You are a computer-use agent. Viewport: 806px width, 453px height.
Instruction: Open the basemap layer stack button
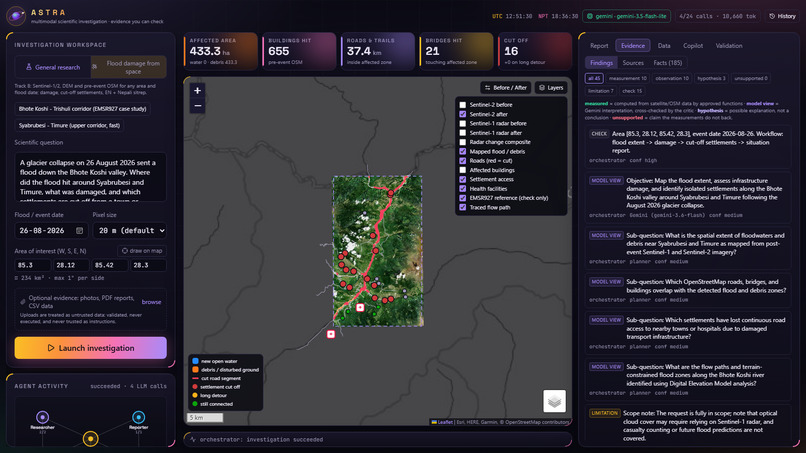click(554, 401)
